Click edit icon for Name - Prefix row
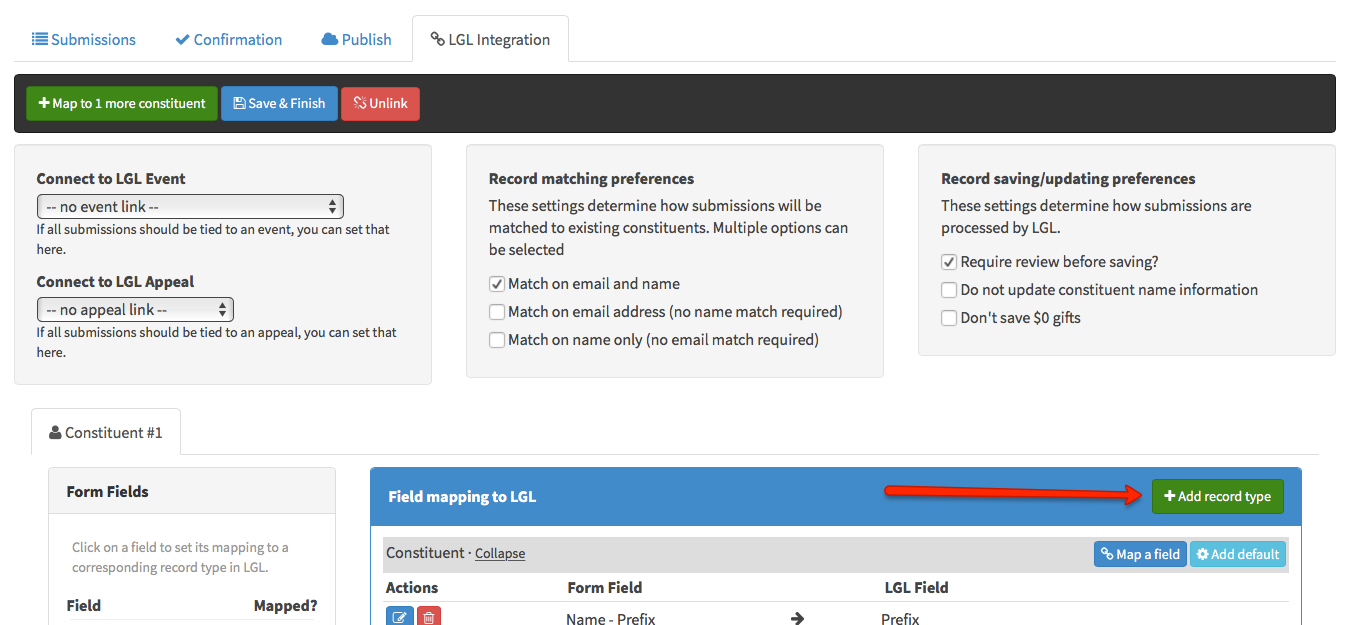The height and width of the screenshot is (625, 1350). pyautogui.click(x=399, y=618)
